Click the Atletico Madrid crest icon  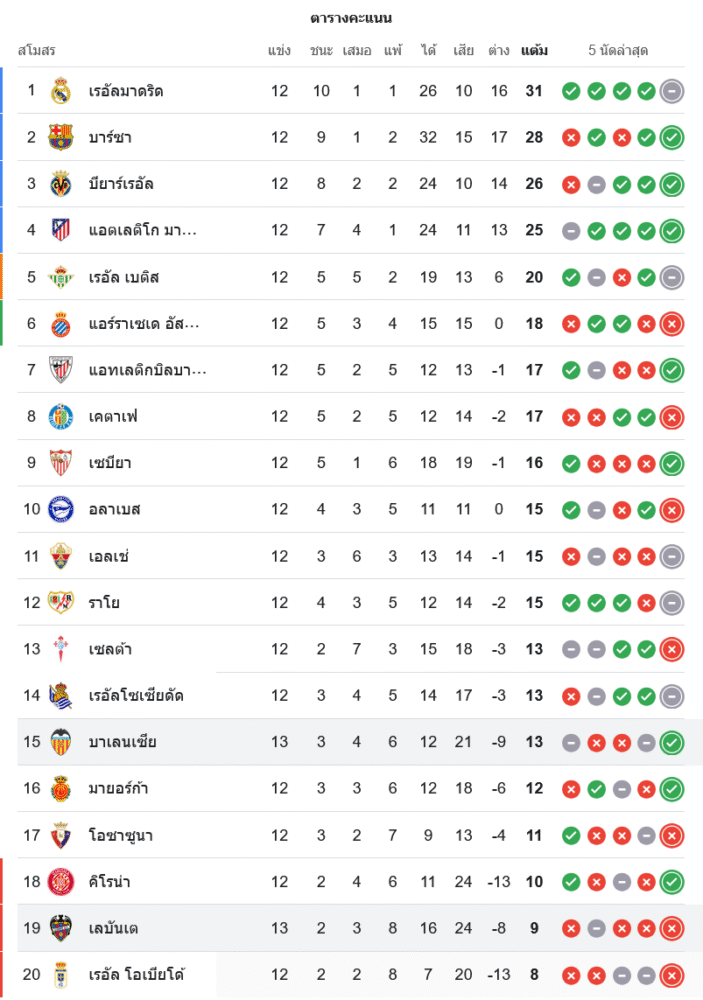61,230
